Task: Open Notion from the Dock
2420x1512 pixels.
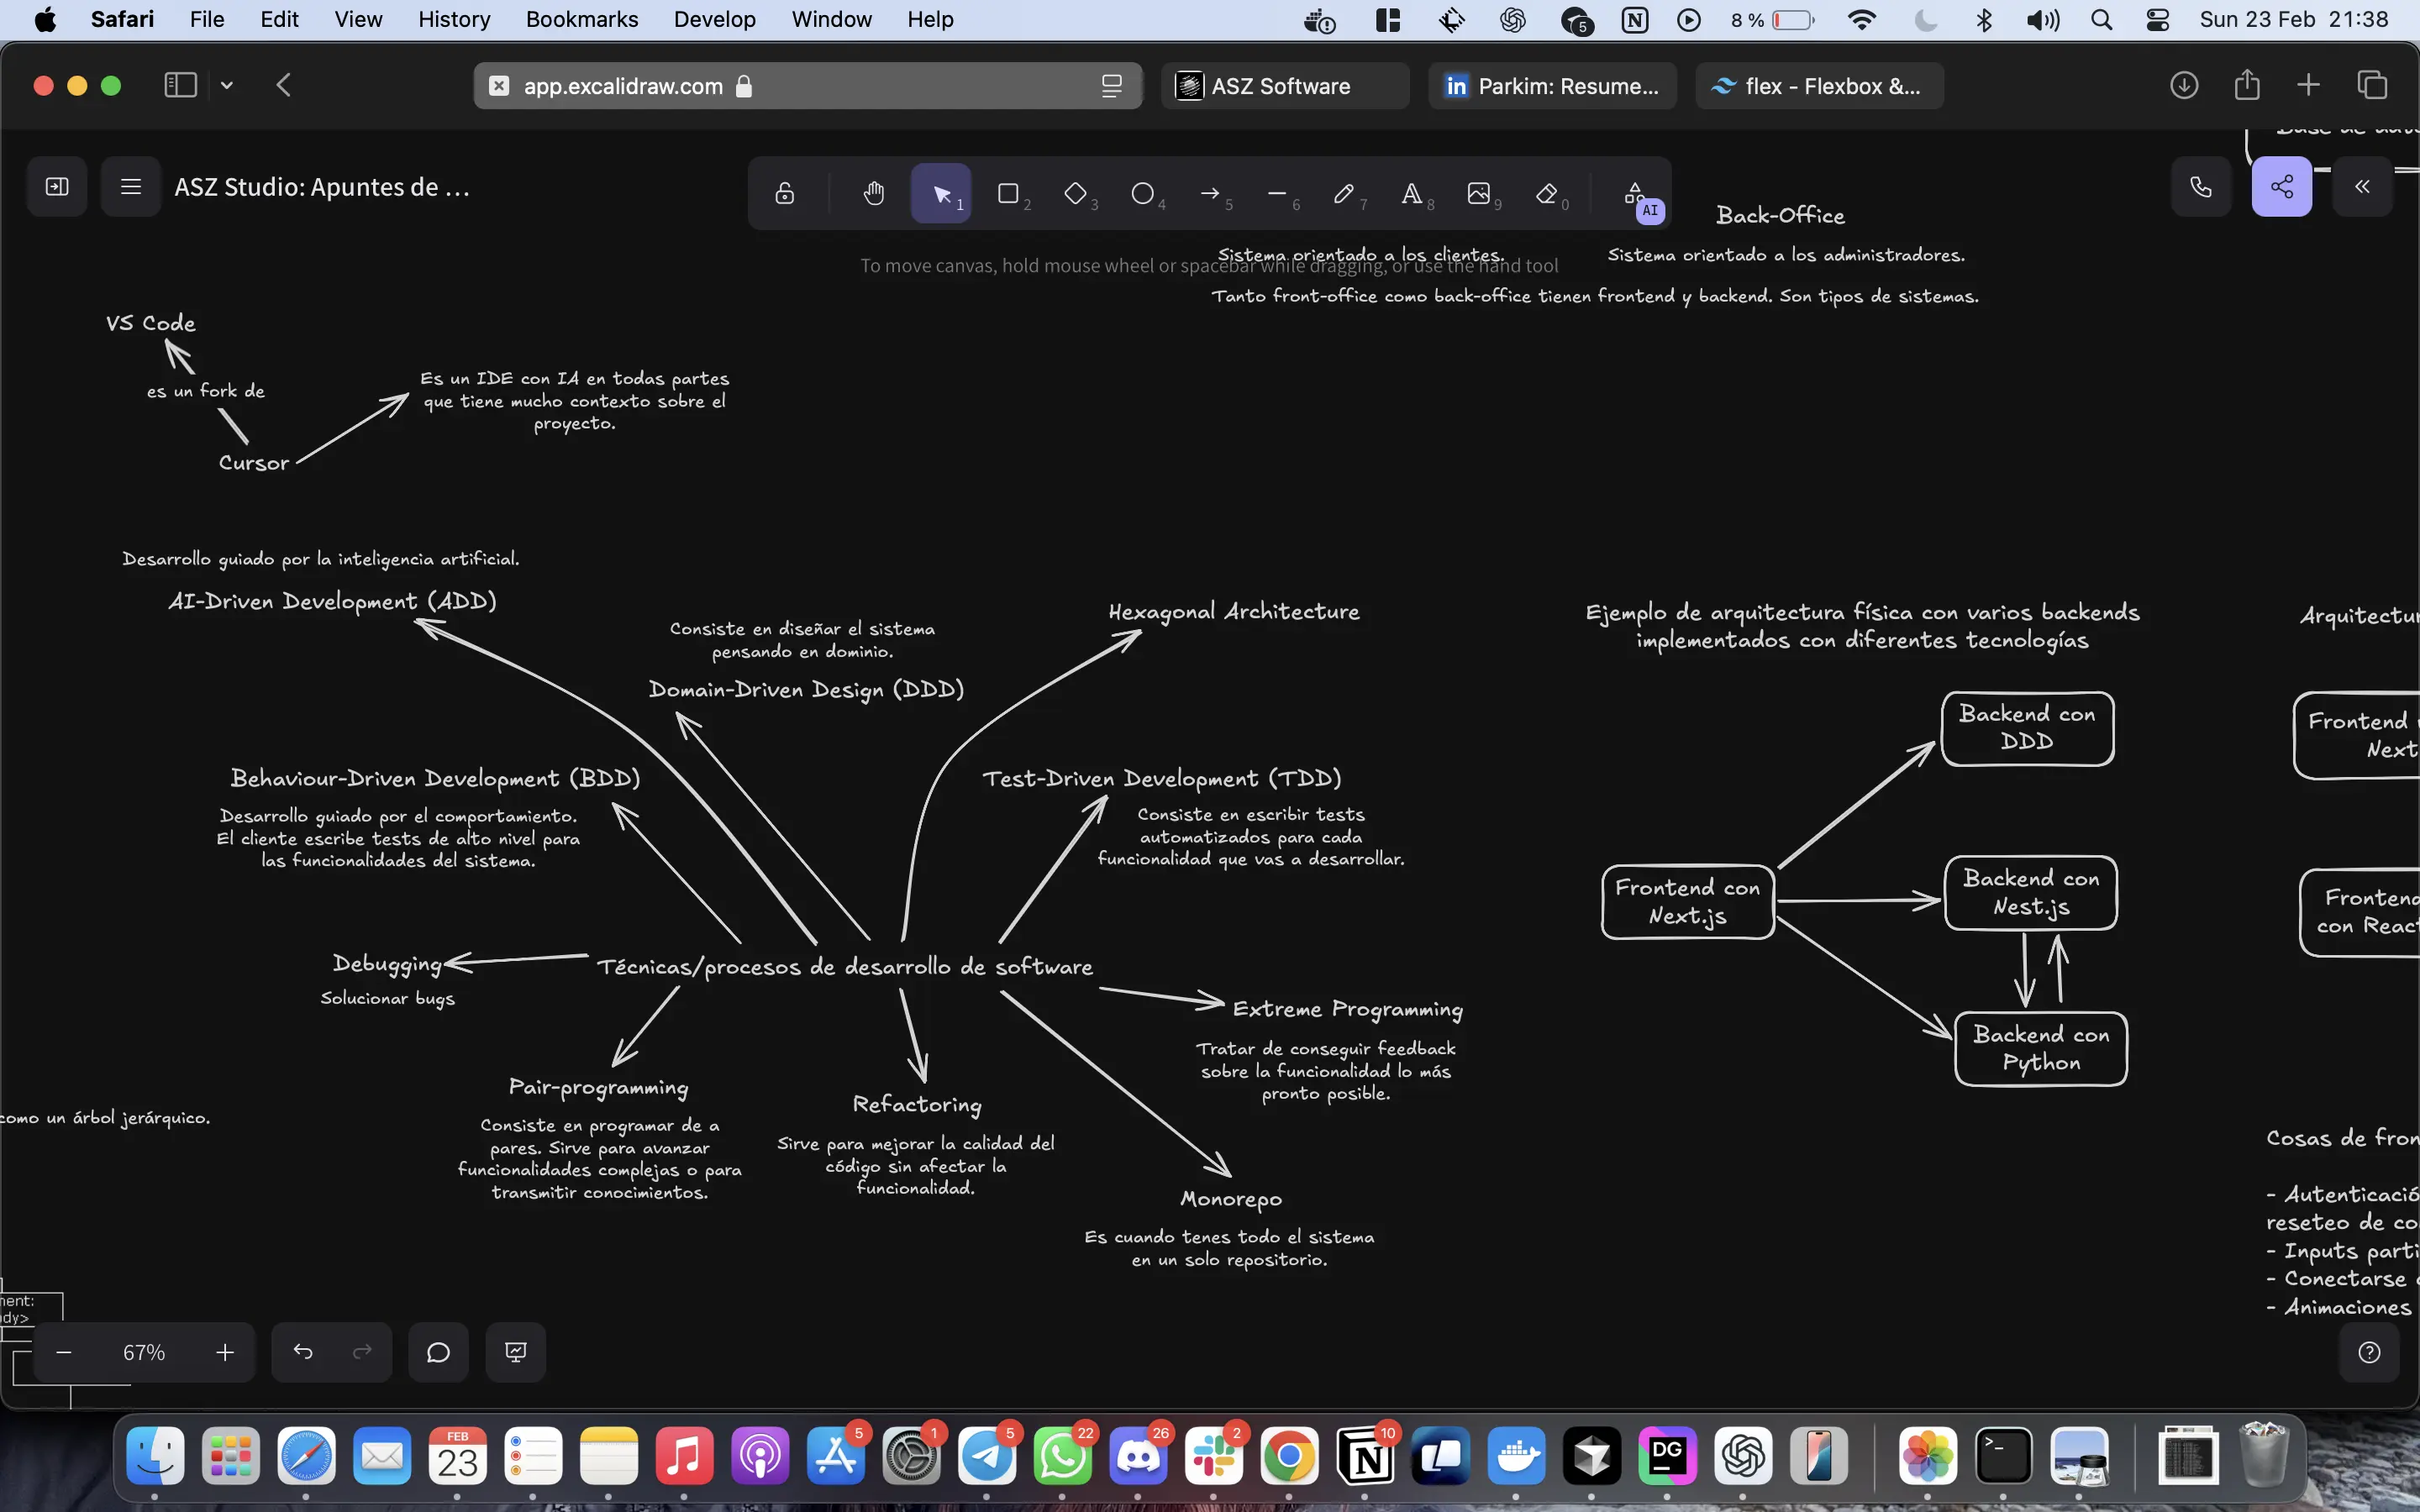Action: point(1365,1456)
